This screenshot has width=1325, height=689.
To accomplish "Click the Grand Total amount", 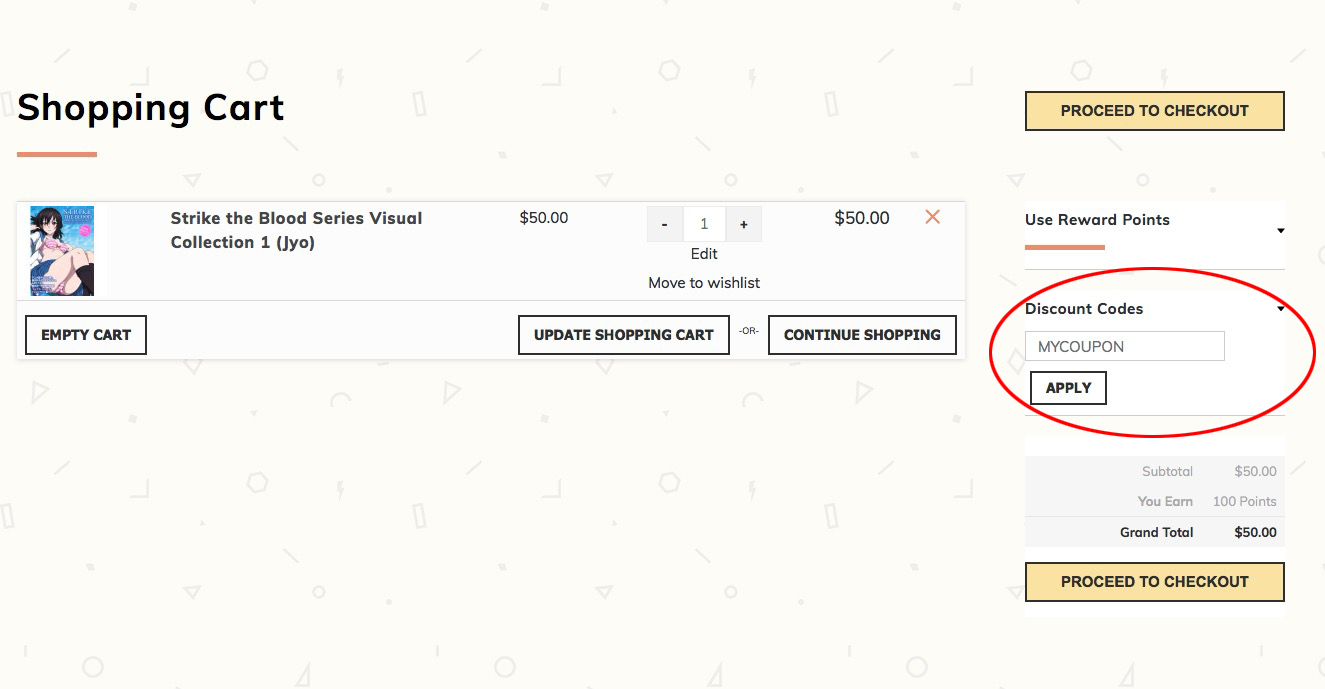I will [1255, 532].
